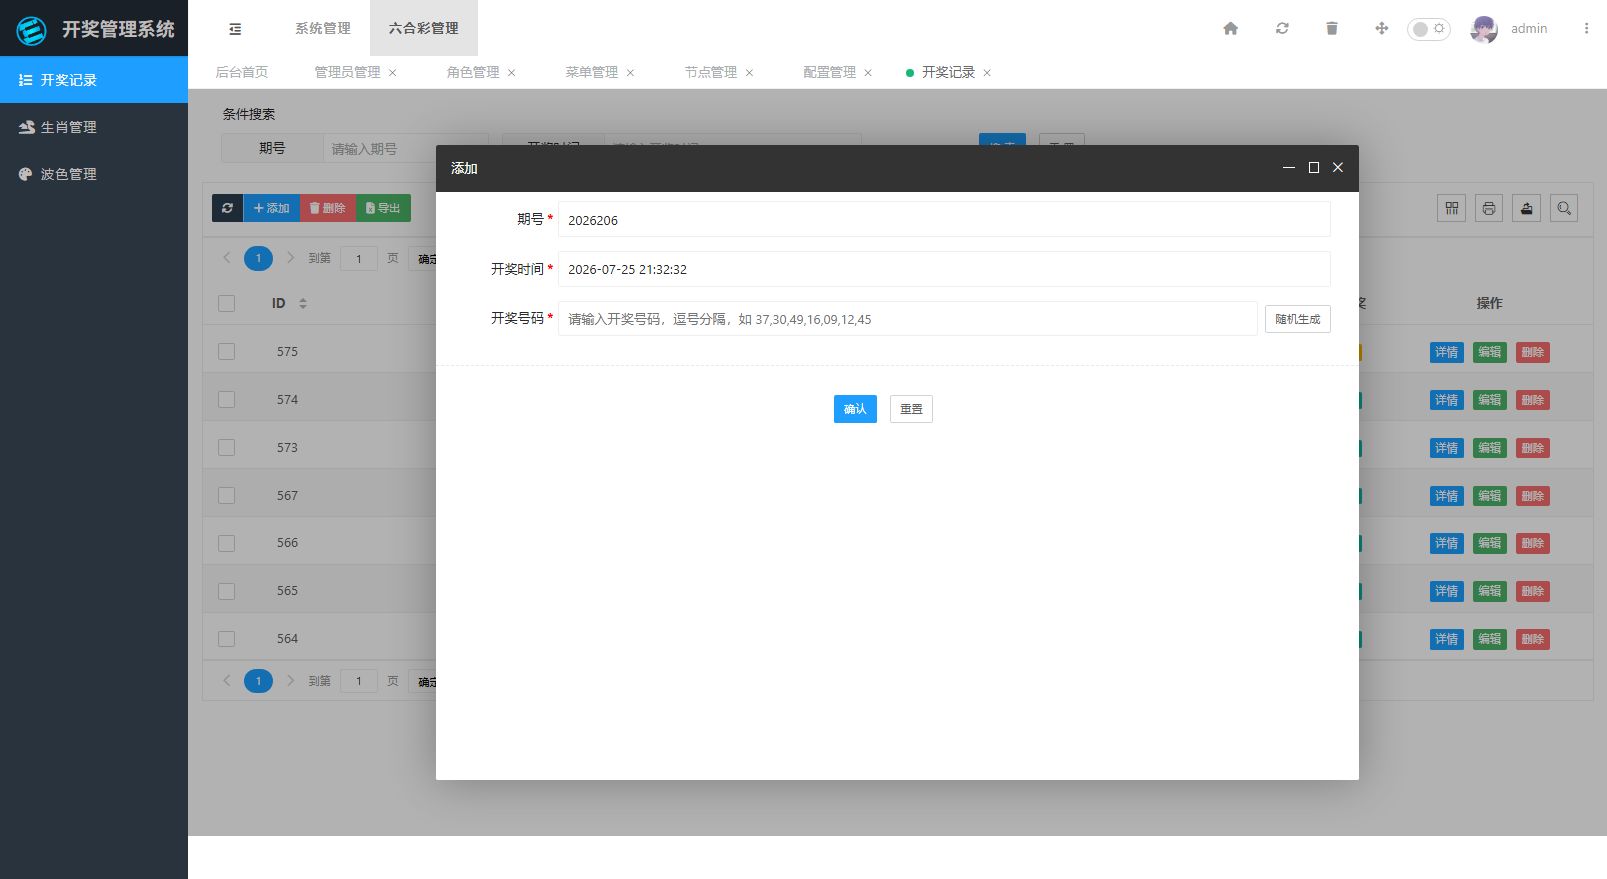Click the print icon above table
The height and width of the screenshot is (879, 1607).
tap(1489, 208)
